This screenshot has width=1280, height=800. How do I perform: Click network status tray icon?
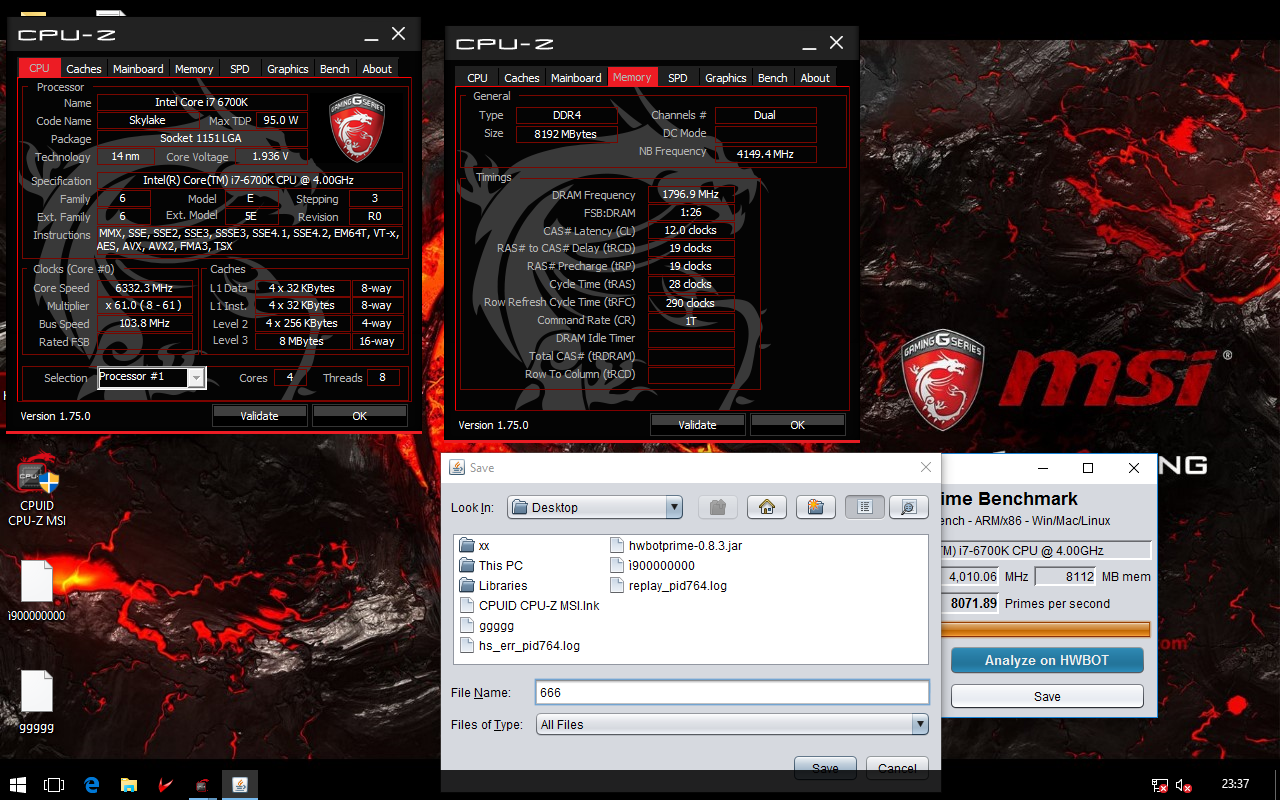coord(1160,785)
